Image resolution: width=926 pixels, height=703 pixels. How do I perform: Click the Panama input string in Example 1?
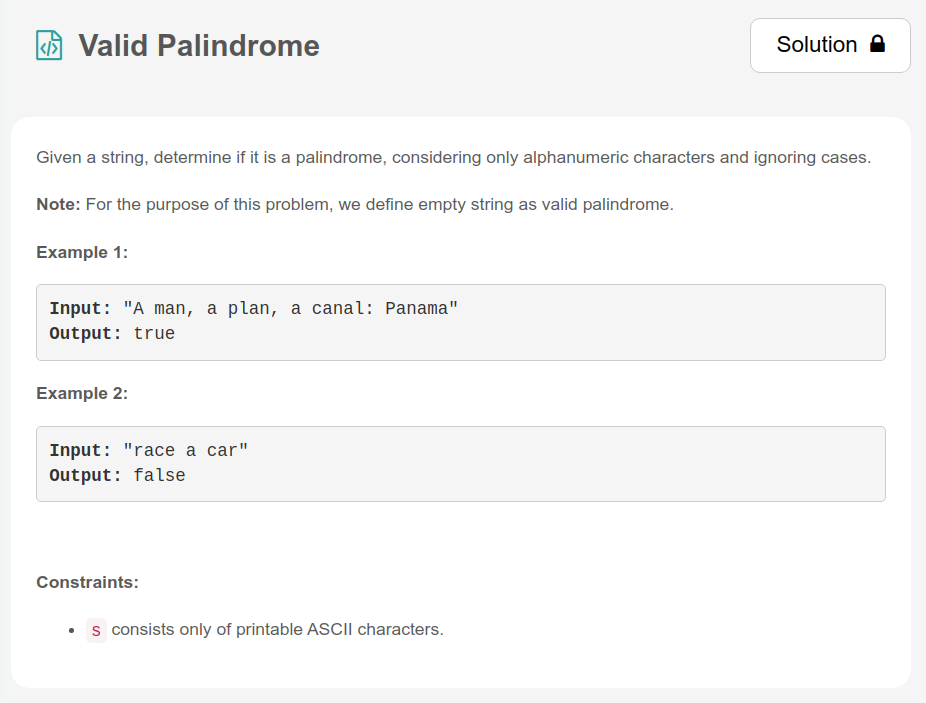pos(290,309)
